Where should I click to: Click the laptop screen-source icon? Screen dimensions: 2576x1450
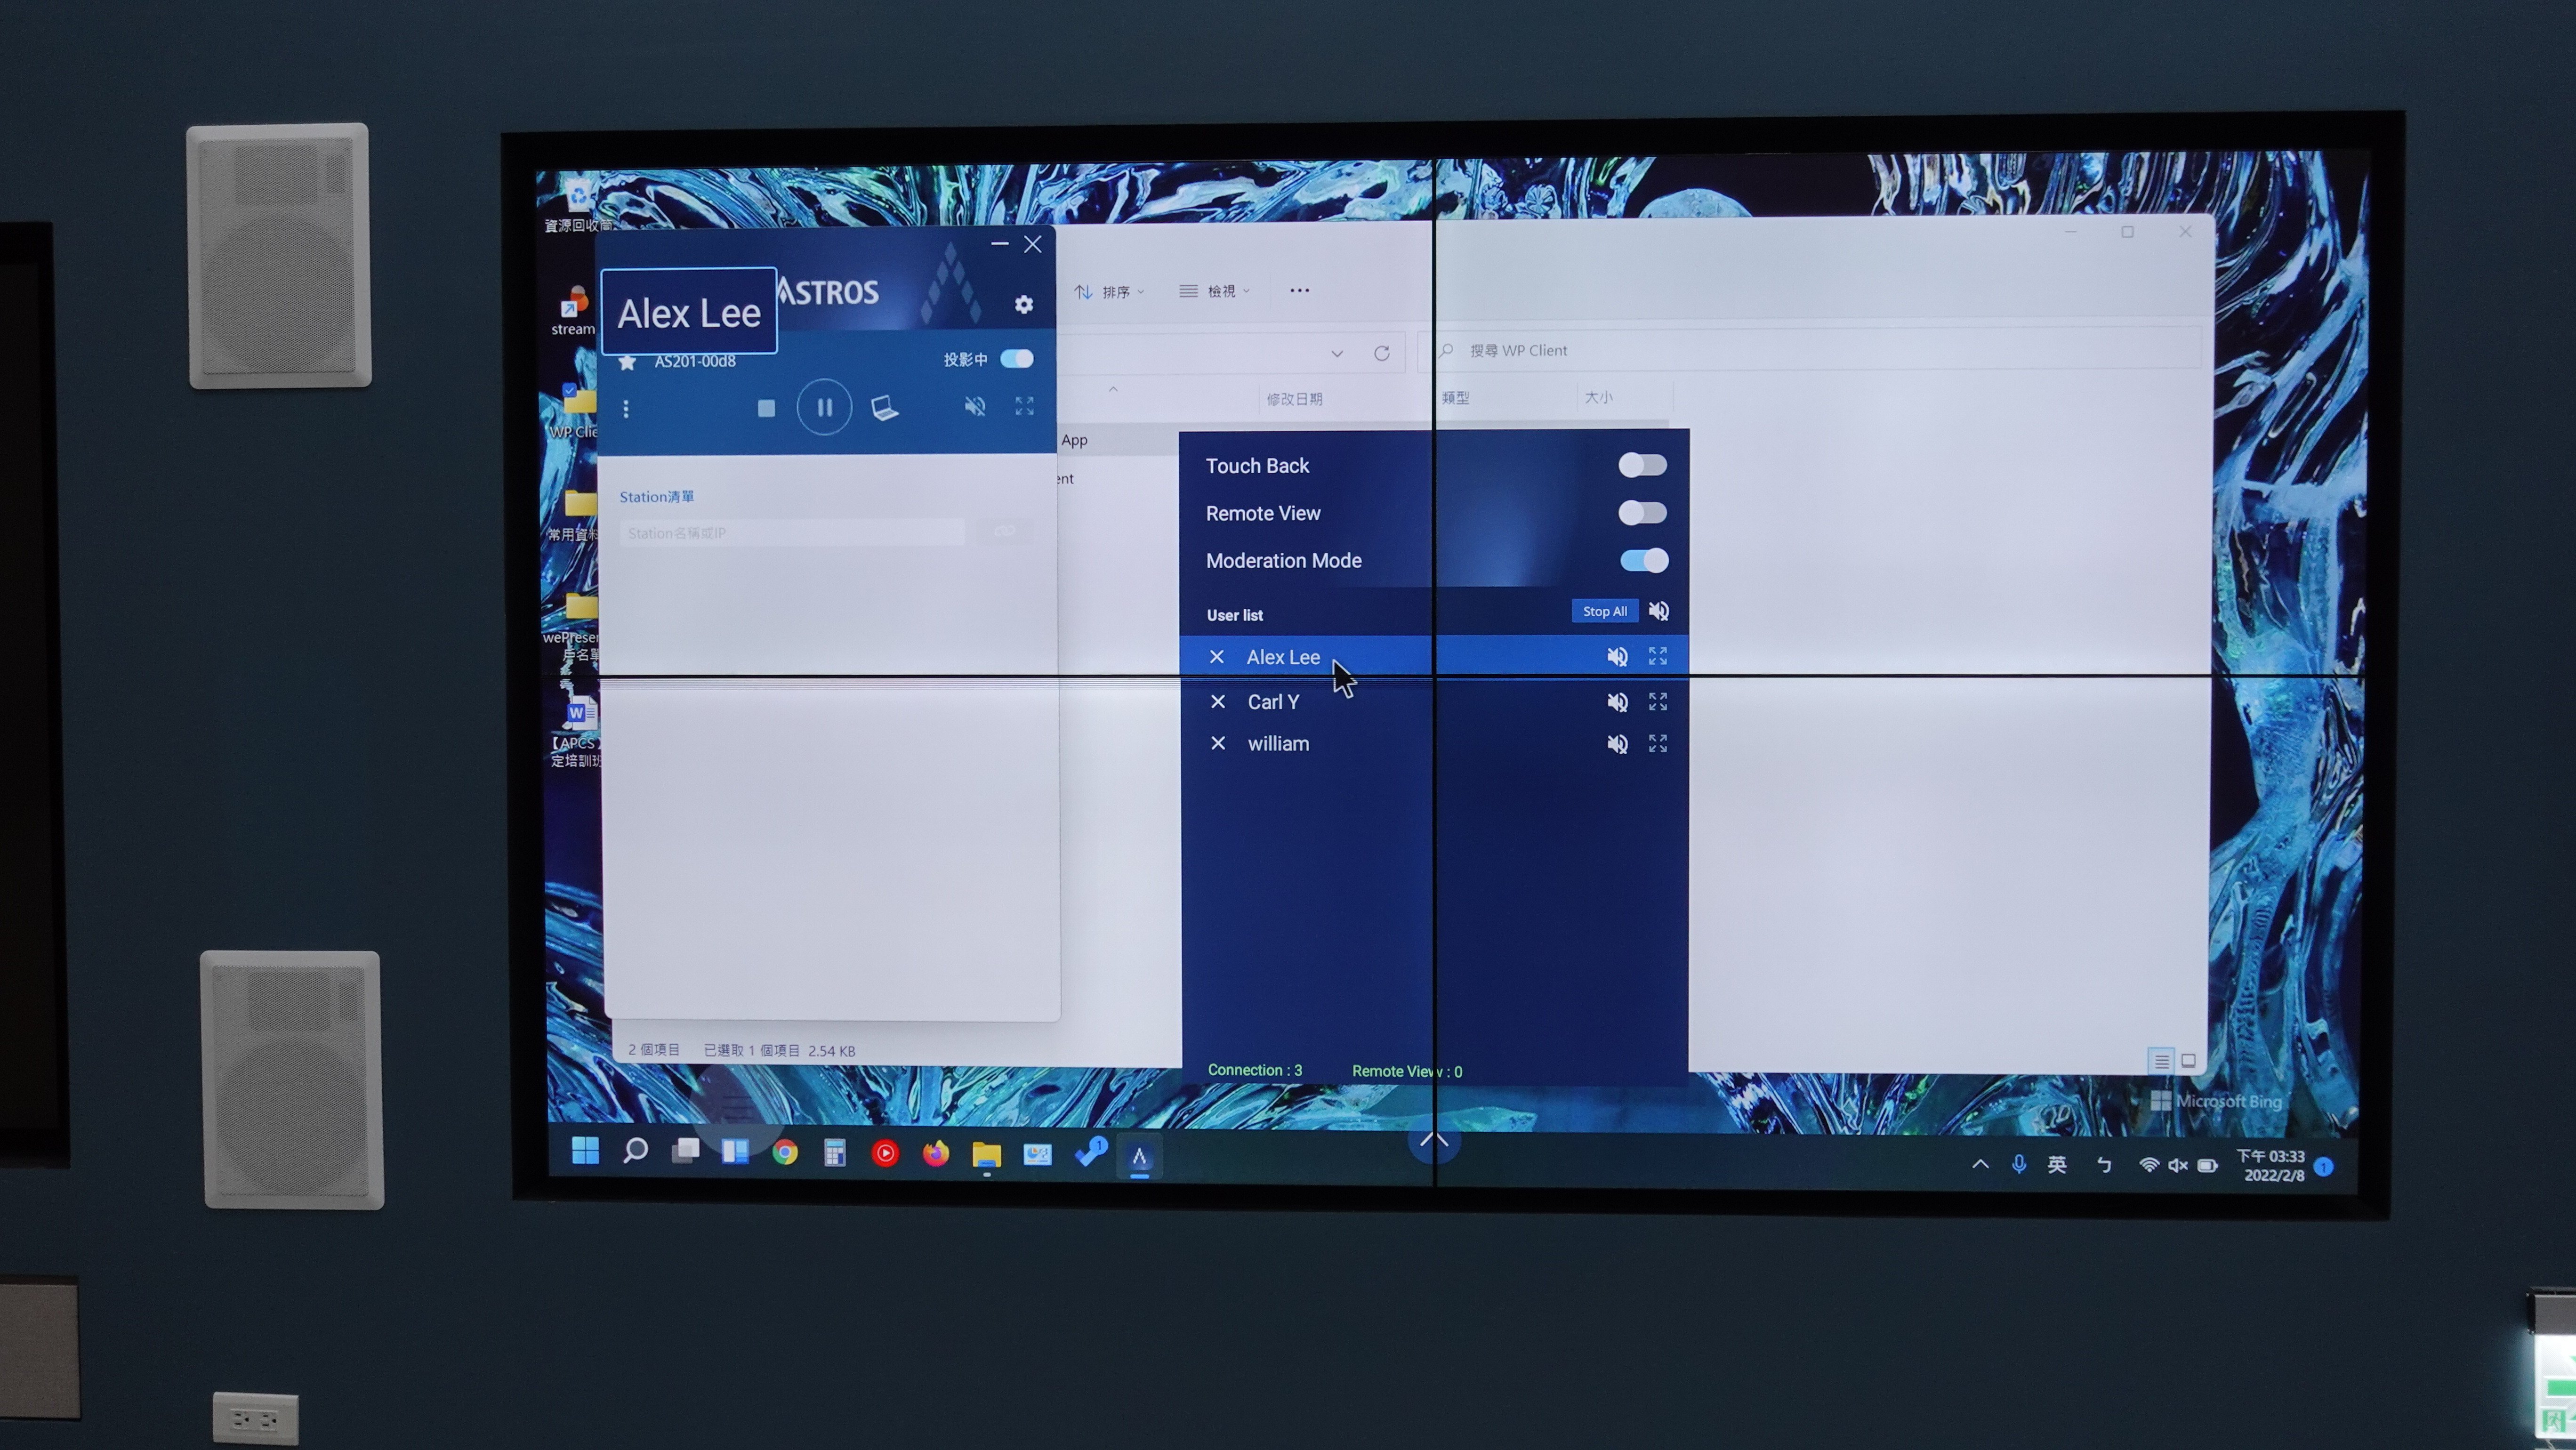pyautogui.click(x=884, y=408)
